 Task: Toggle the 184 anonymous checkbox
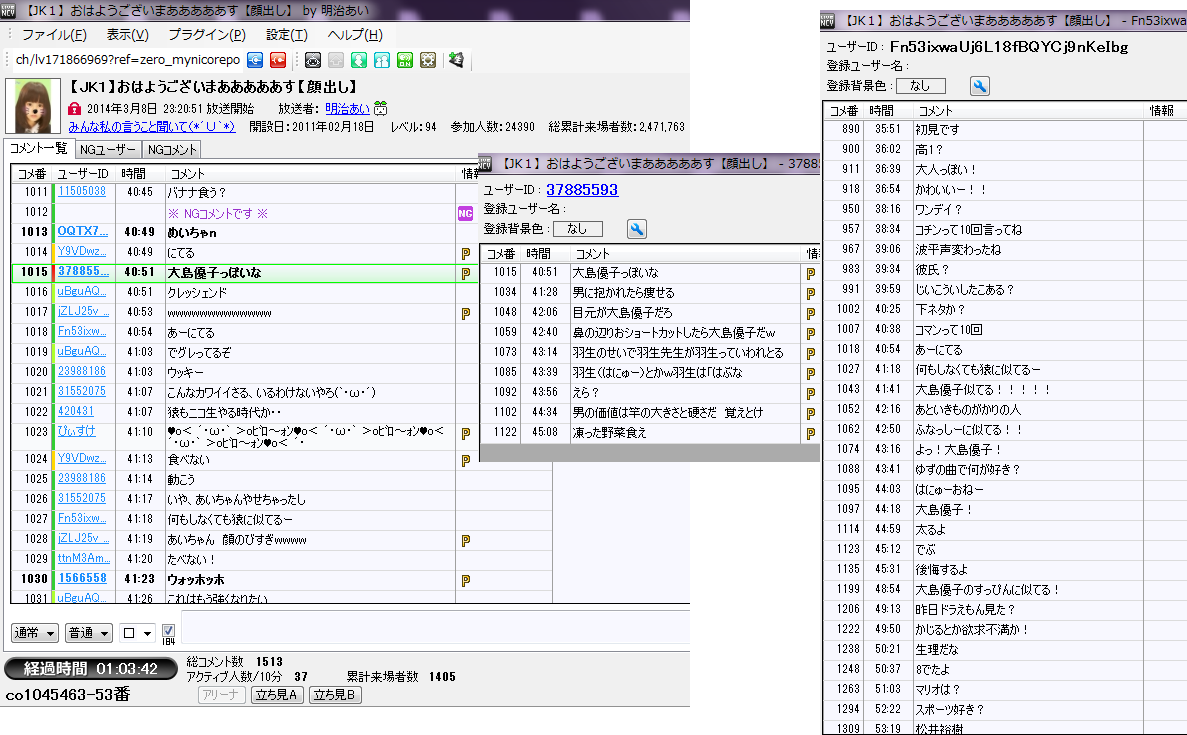tap(168, 632)
